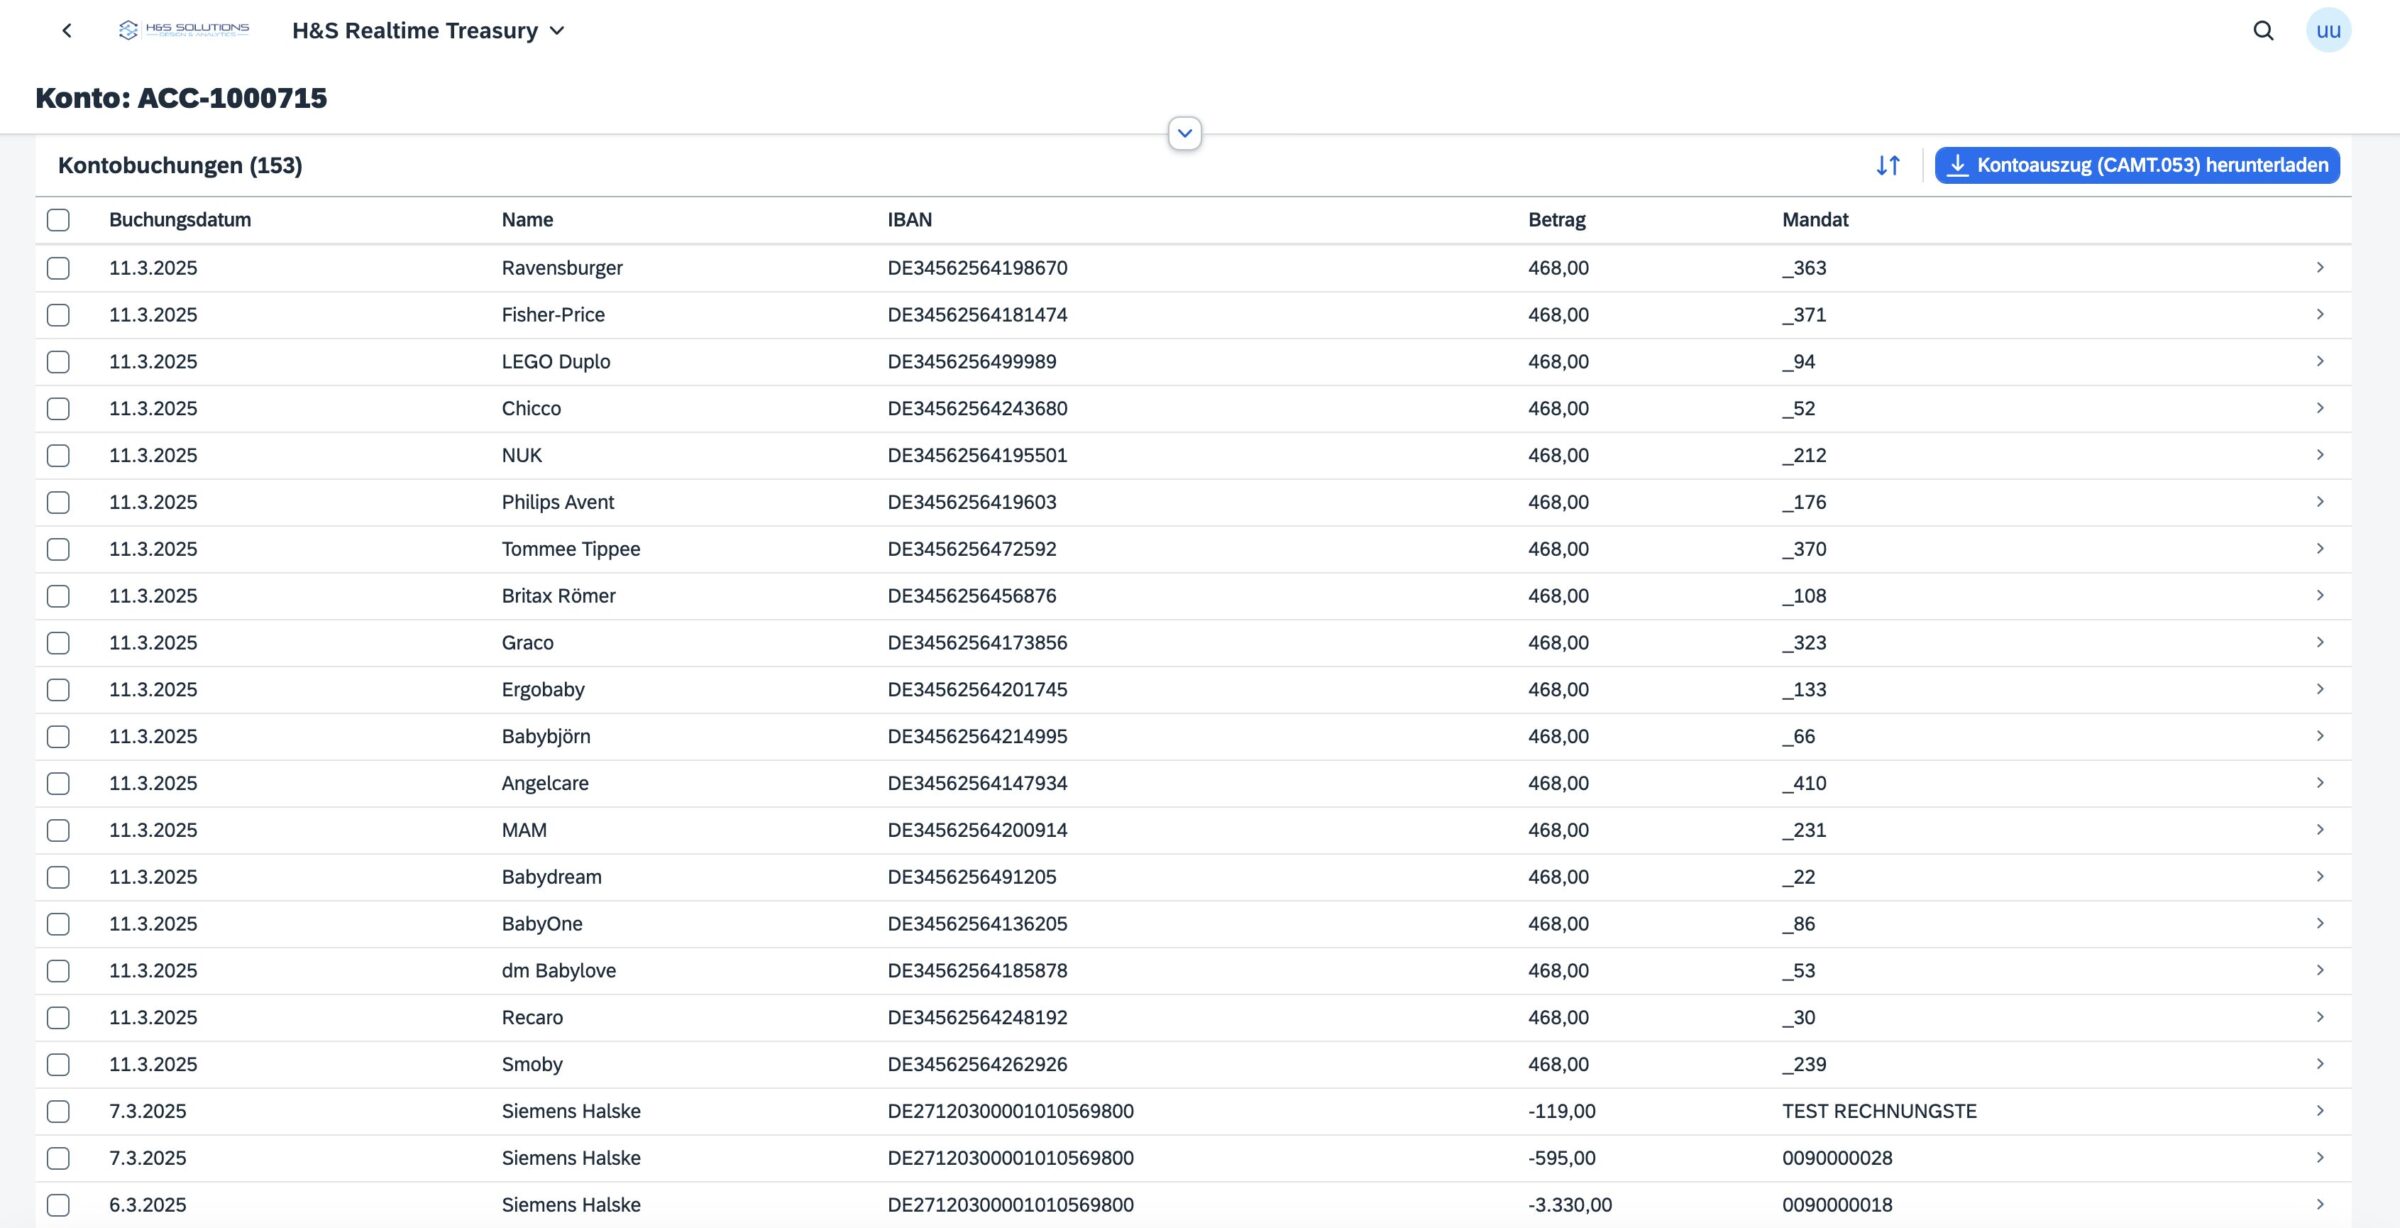Open the search icon in header

coord(2263,31)
